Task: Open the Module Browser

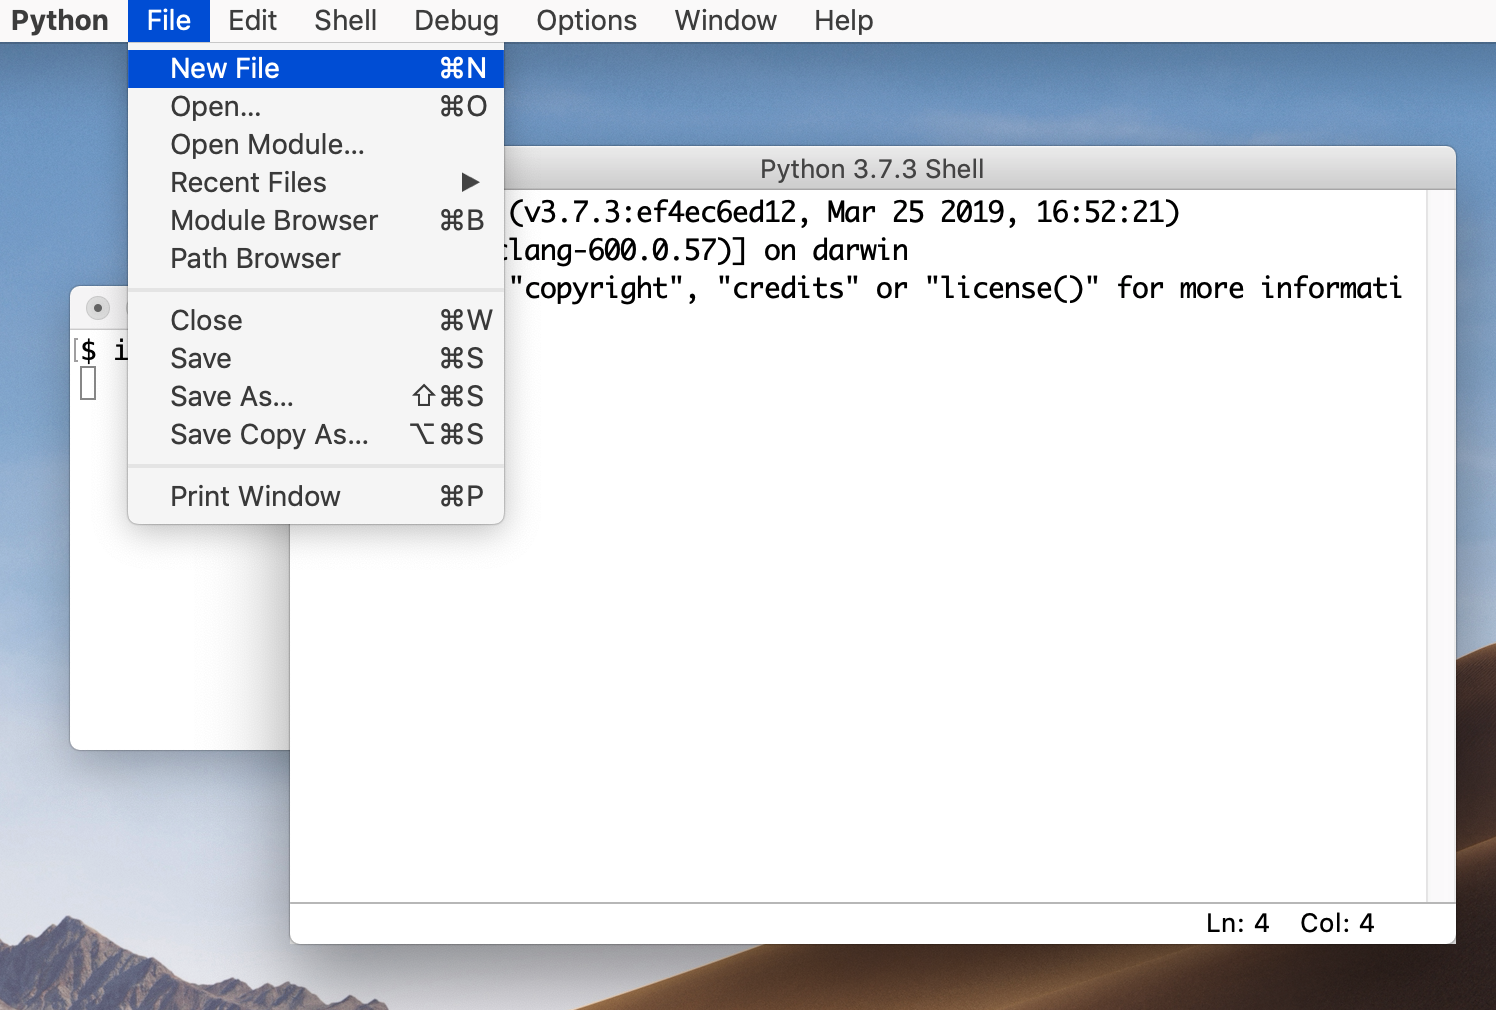Action: [x=274, y=220]
